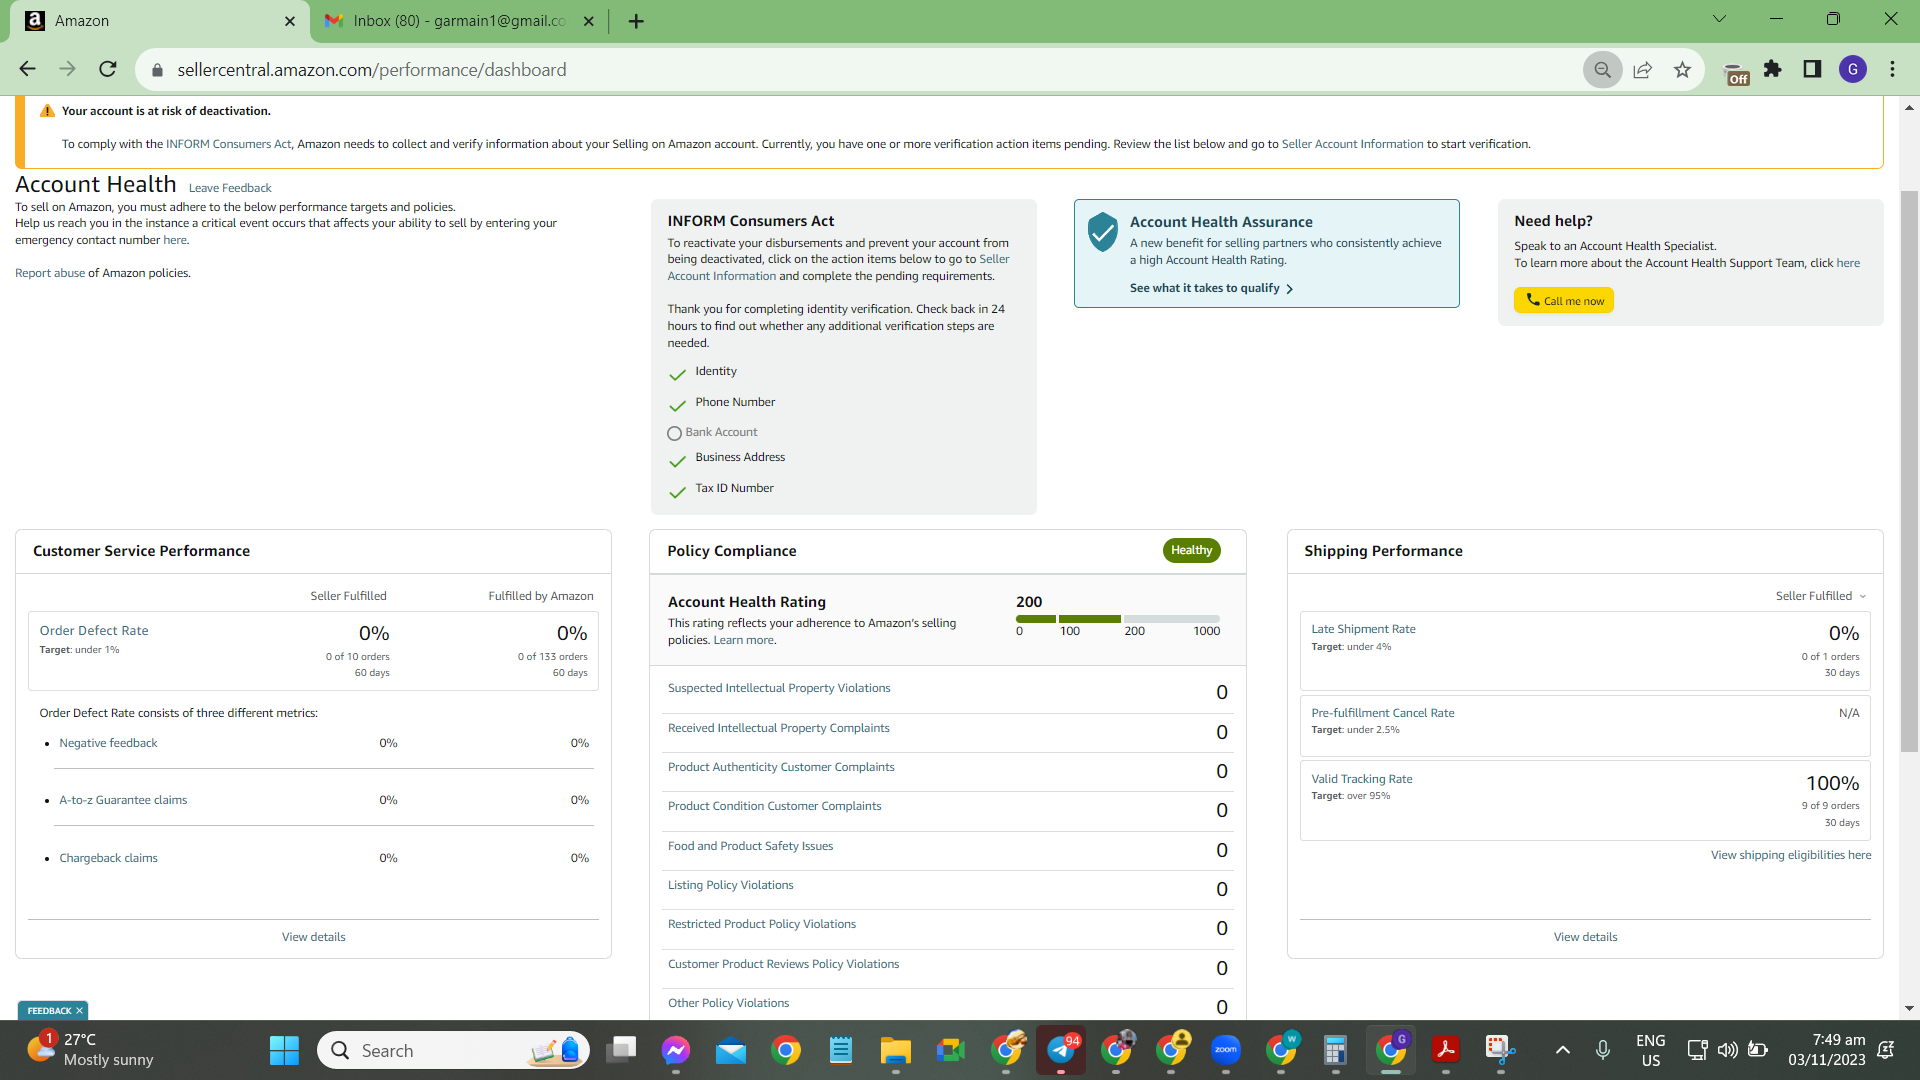Dismiss the FEEDBACK widget with its X
This screenshot has width=1920, height=1080.
tap(79, 1011)
